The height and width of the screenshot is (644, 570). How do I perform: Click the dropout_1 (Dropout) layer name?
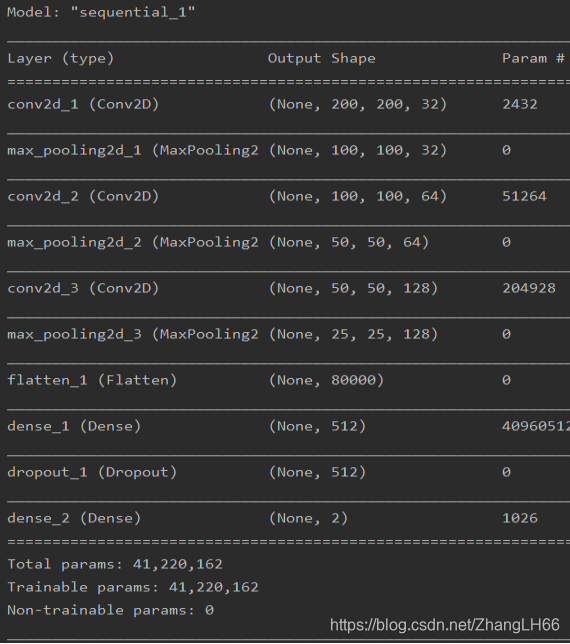(x=92, y=472)
